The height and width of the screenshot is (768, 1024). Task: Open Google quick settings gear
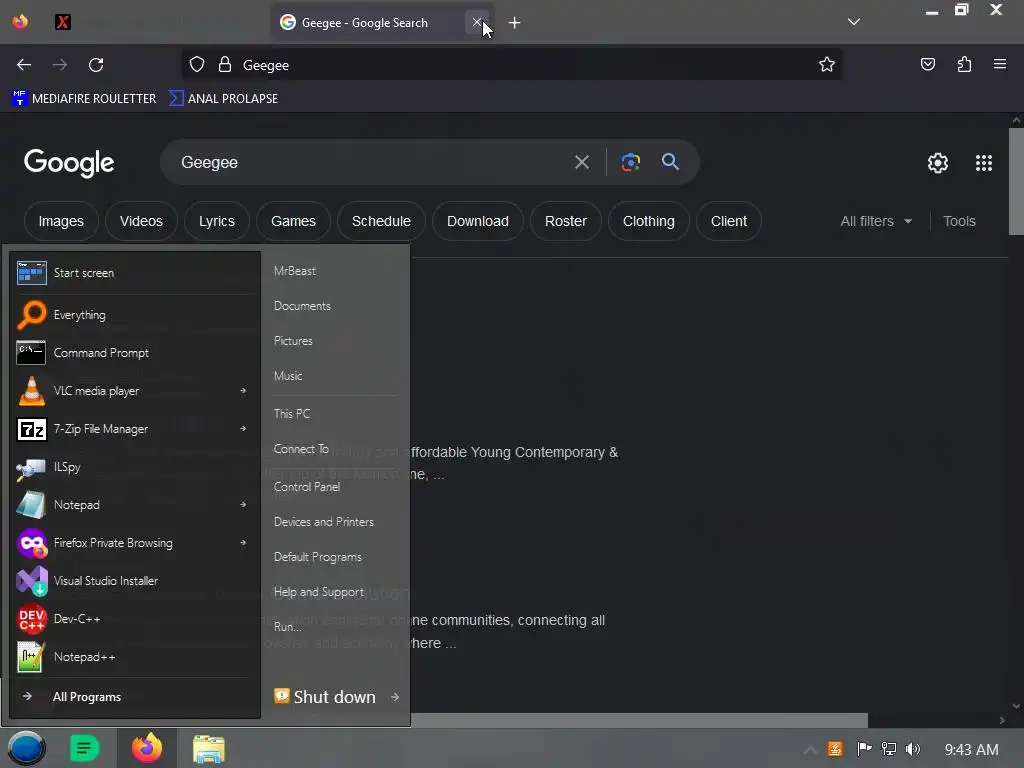point(938,163)
